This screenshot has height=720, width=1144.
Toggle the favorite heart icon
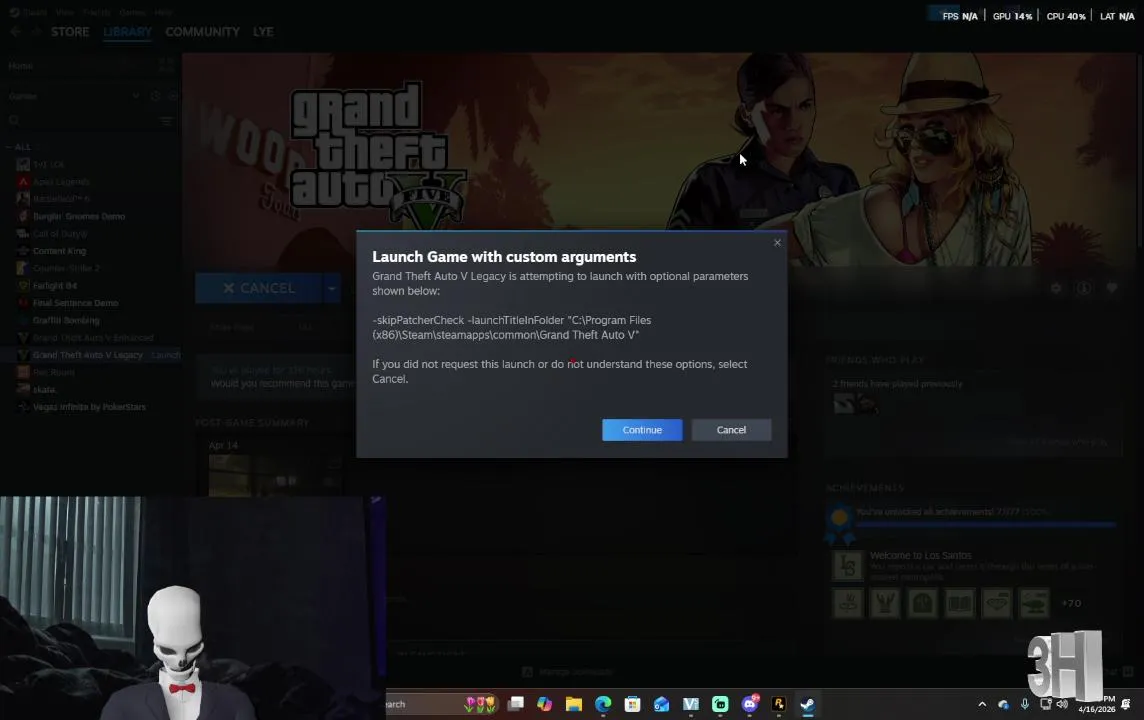tap(1111, 288)
